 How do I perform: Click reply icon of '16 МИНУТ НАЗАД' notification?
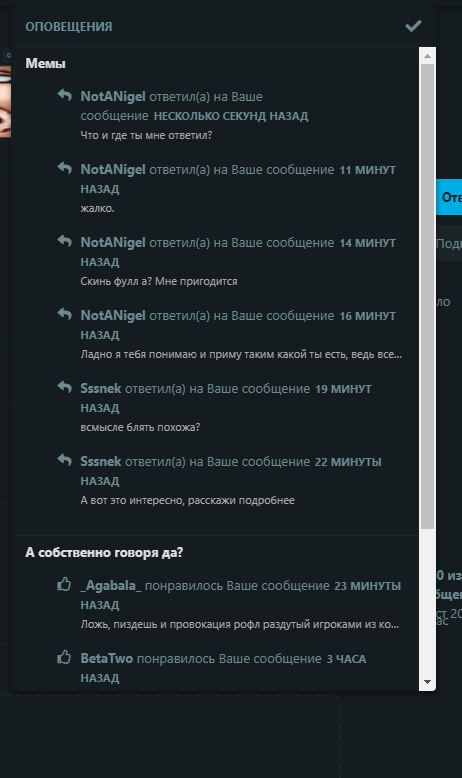tap(65, 314)
